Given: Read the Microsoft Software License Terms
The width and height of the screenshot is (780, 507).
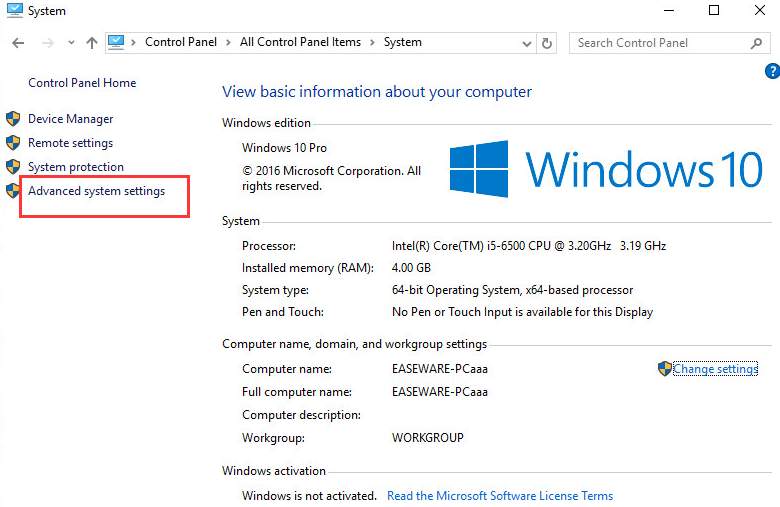Looking at the screenshot, I should [x=500, y=496].
